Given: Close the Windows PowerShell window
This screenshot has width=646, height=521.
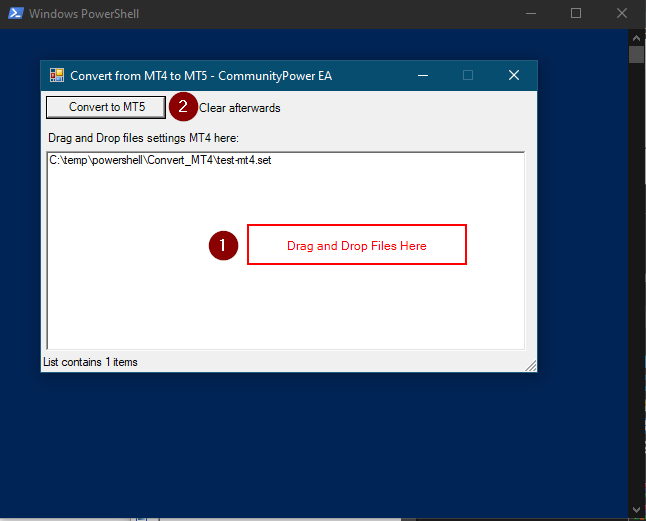Looking at the screenshot, I should (x=622, y=14).
